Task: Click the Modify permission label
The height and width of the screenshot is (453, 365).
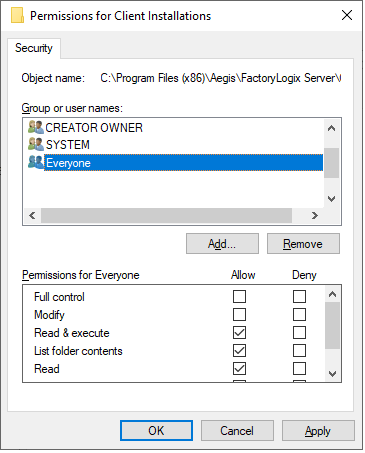Action: pos(49,315)
